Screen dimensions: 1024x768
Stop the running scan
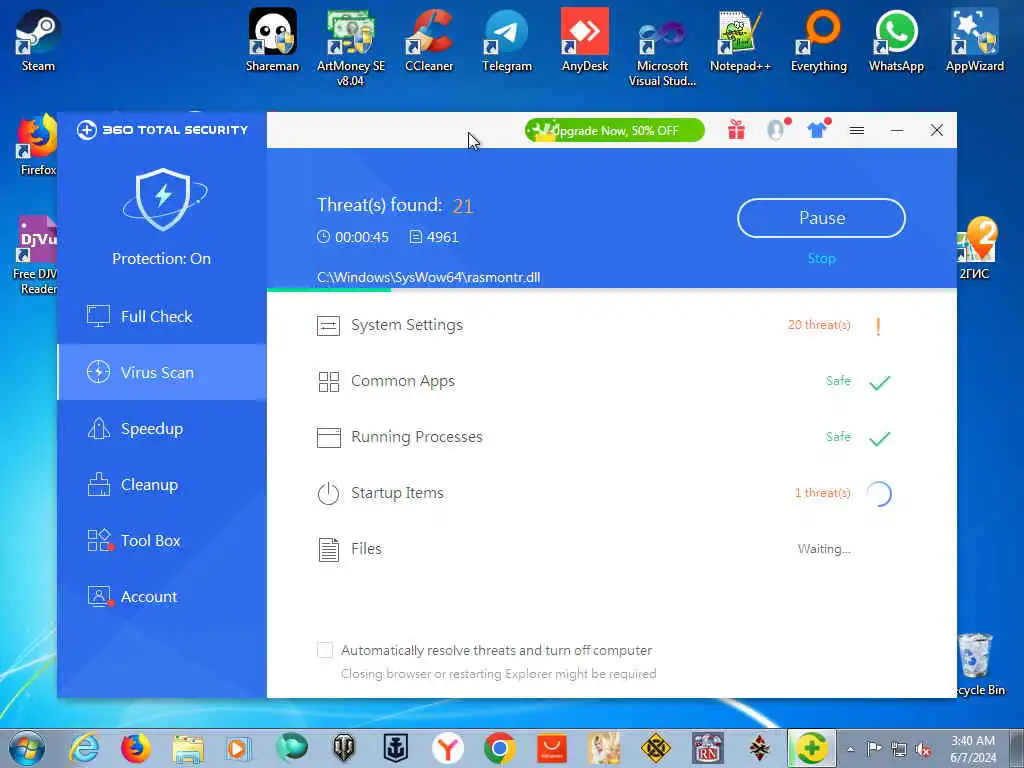click(x=822, y=259)
